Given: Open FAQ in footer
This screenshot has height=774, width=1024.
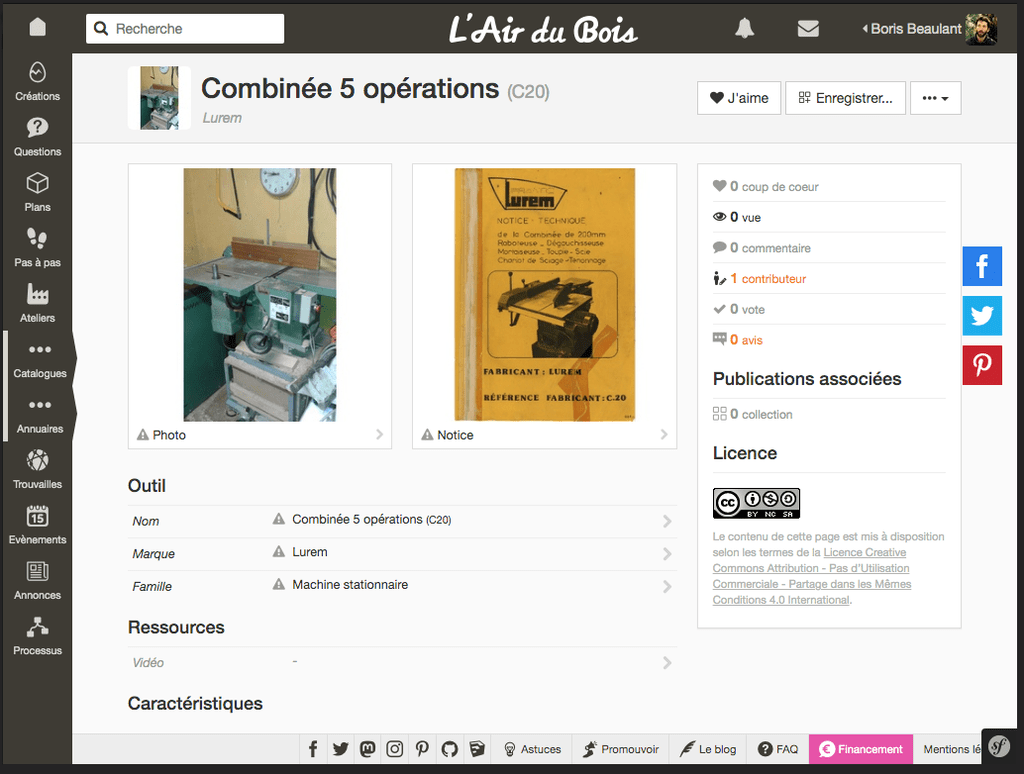Looking at the screenshot, I should click(778, 749).
